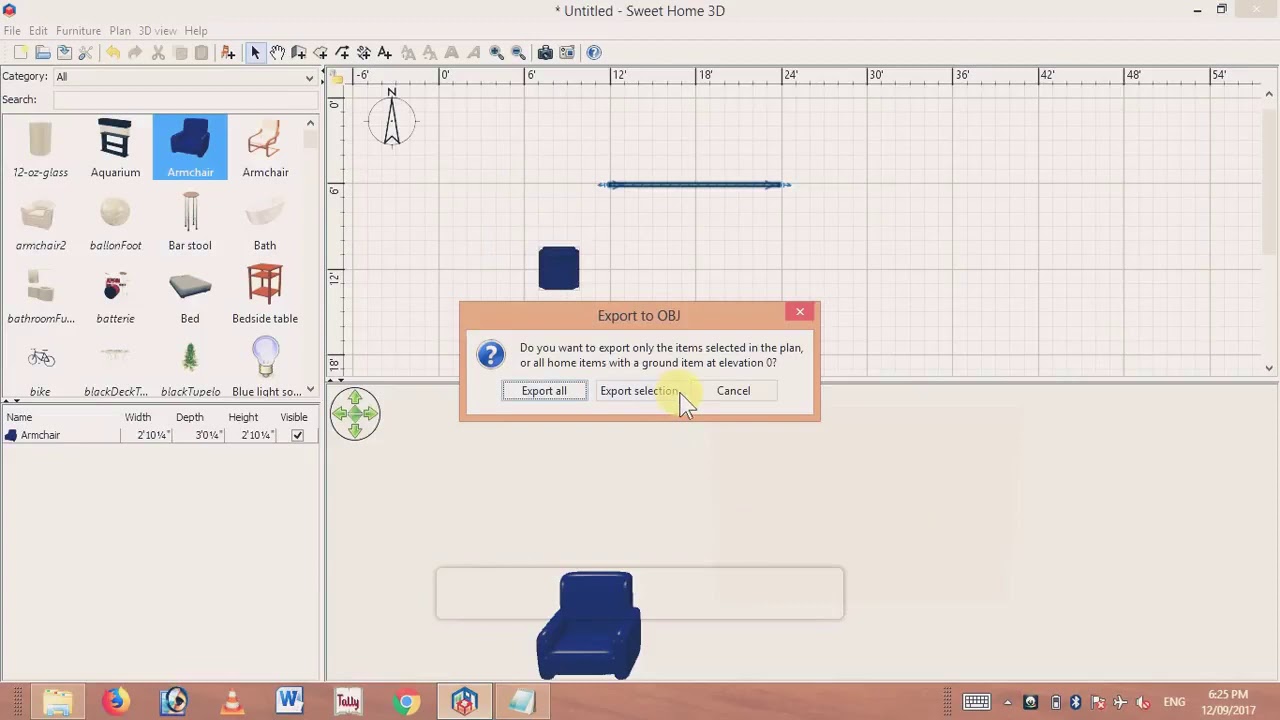
Task: Cancel the Export to OBJ dialog
Action: click(x=733, y=391)
